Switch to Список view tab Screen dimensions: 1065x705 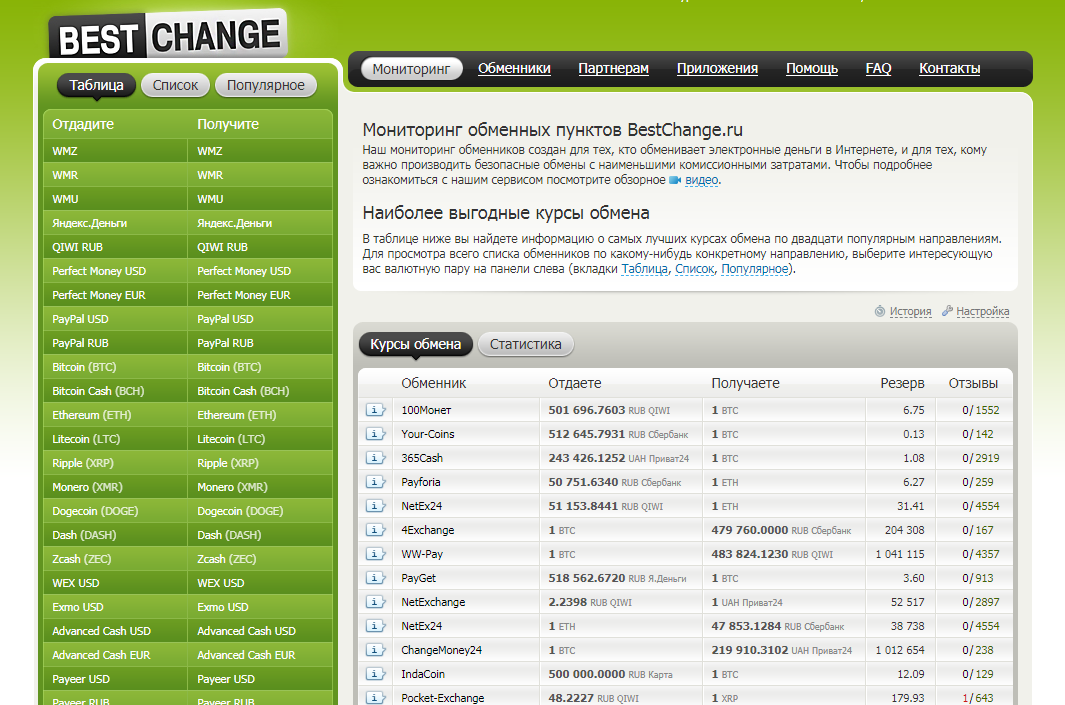pyautogui.click(x=176, y=85)
